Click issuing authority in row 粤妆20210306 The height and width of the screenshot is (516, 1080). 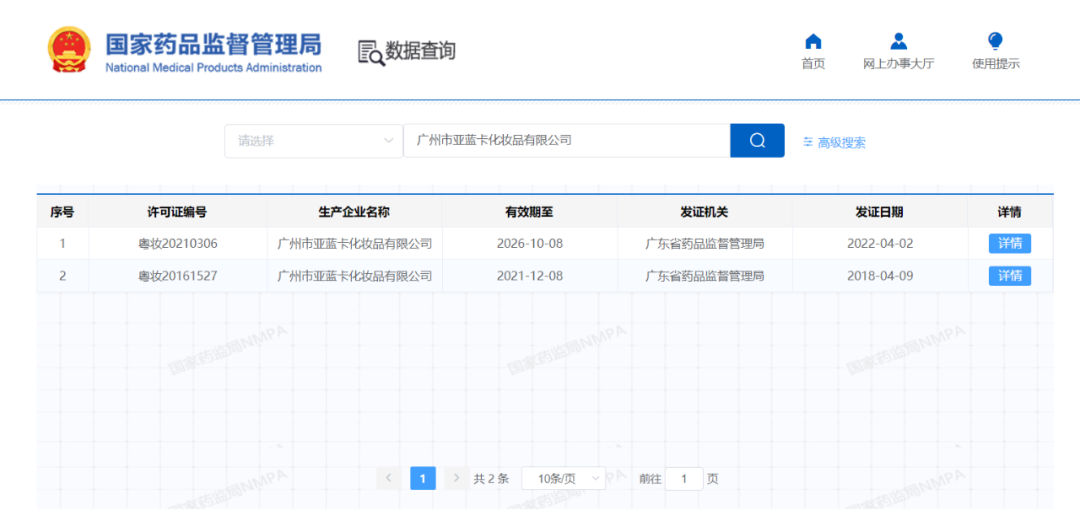pyautogui.click(x=704, y=243)
